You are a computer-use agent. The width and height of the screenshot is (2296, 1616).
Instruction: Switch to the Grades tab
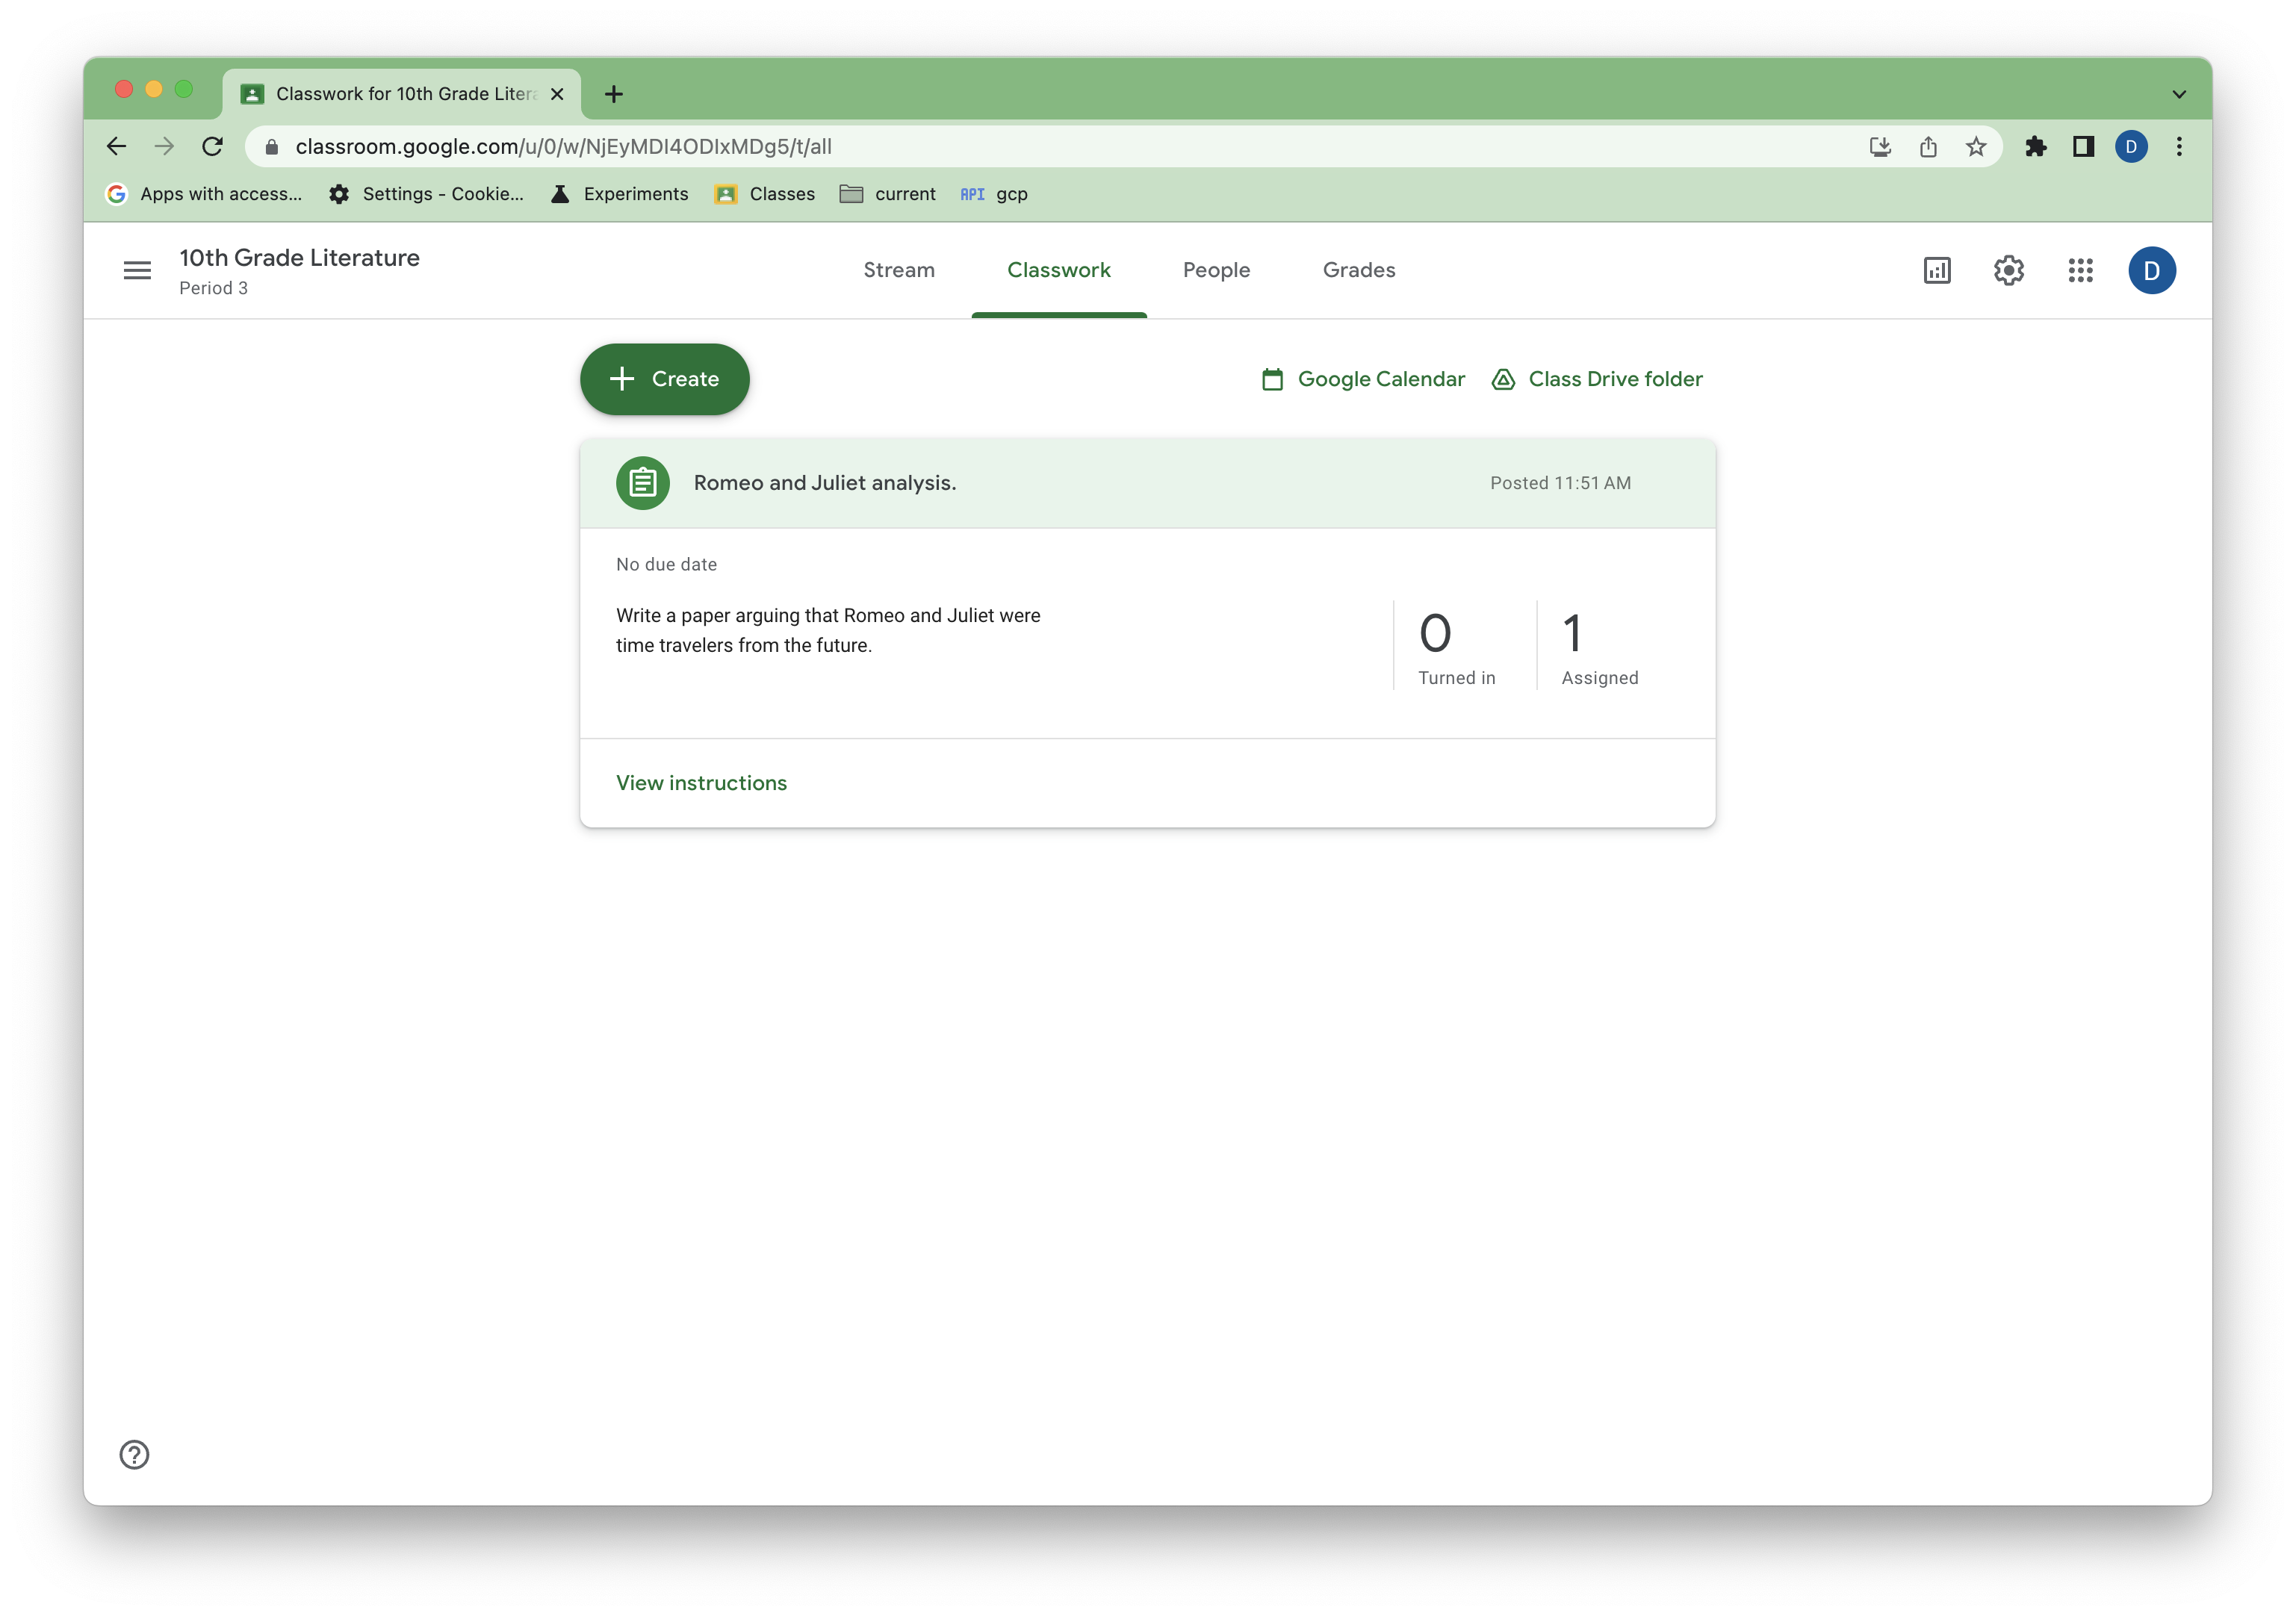click(x=1359, y=270)
